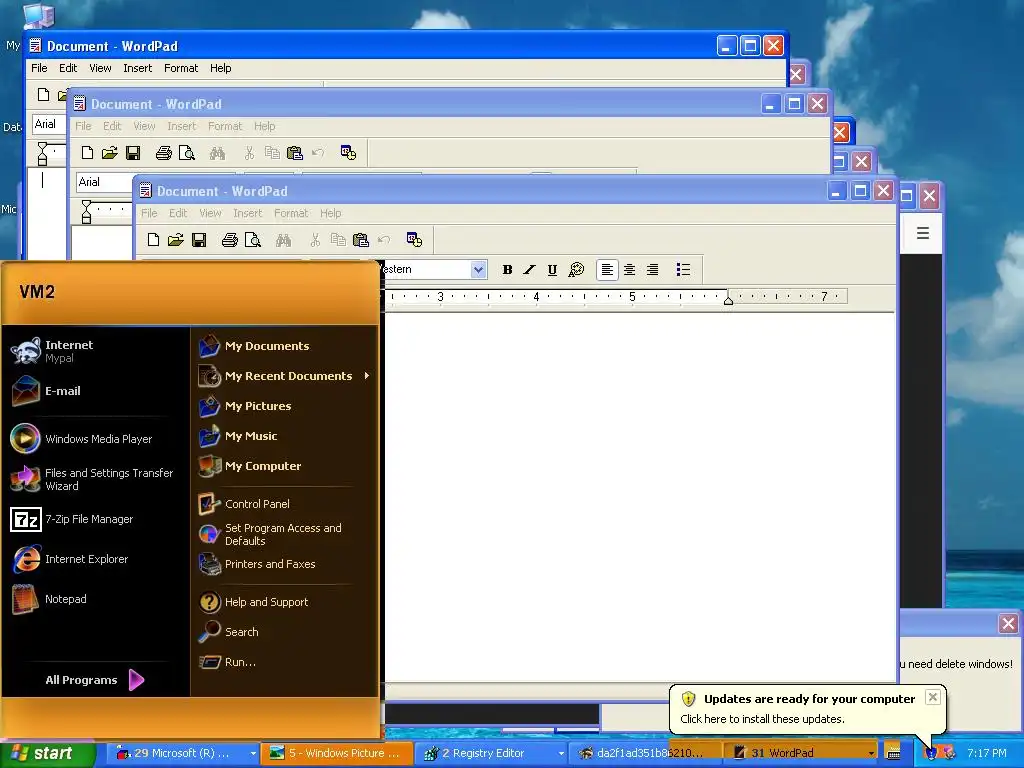Viewport: 1024px width, 768px height.
Task: Click Arial font box in rearmost WordPad
Action: pos(50,124)
